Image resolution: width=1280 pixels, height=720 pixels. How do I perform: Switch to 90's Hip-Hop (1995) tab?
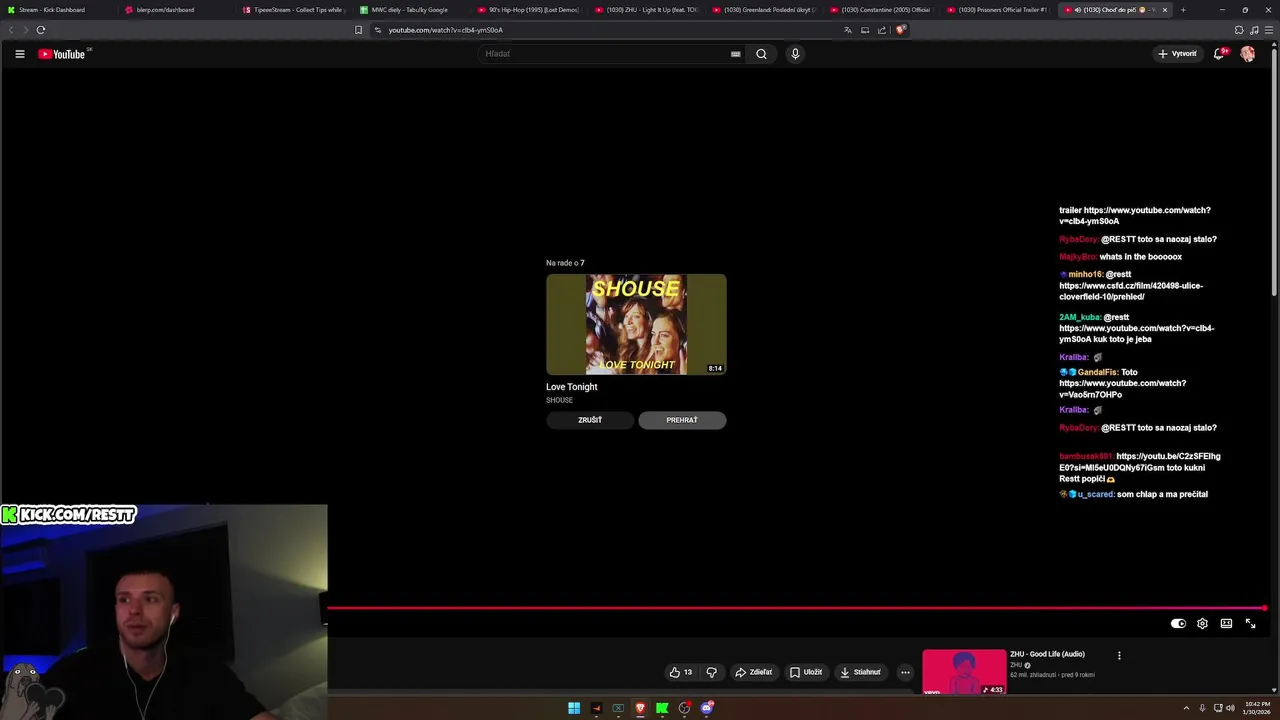coord(530,10)
